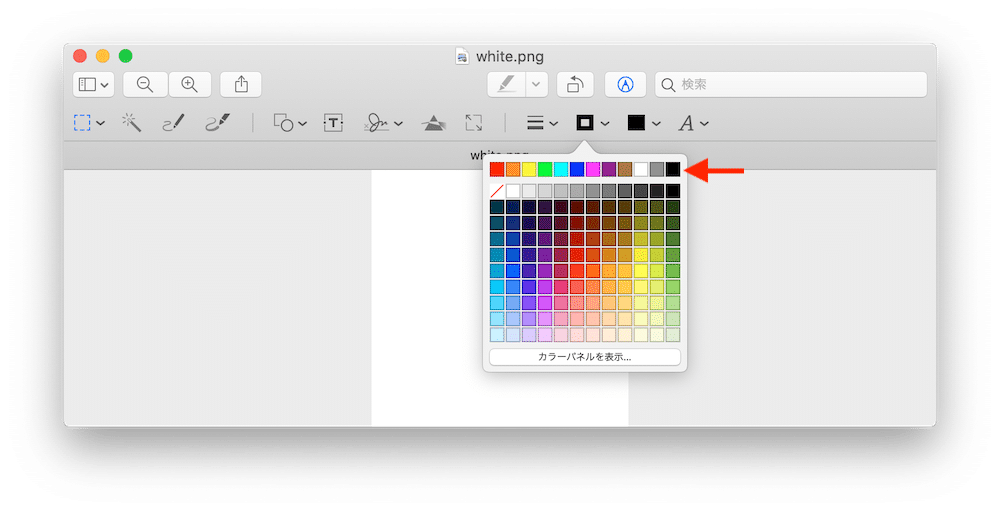Choose the black swatch in top row
The image size is (1000, 511).
tap(673, 169)
